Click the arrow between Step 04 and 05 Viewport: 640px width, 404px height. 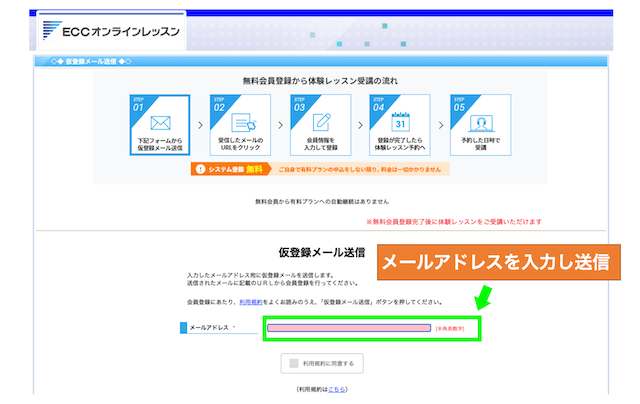coord(440,125)
